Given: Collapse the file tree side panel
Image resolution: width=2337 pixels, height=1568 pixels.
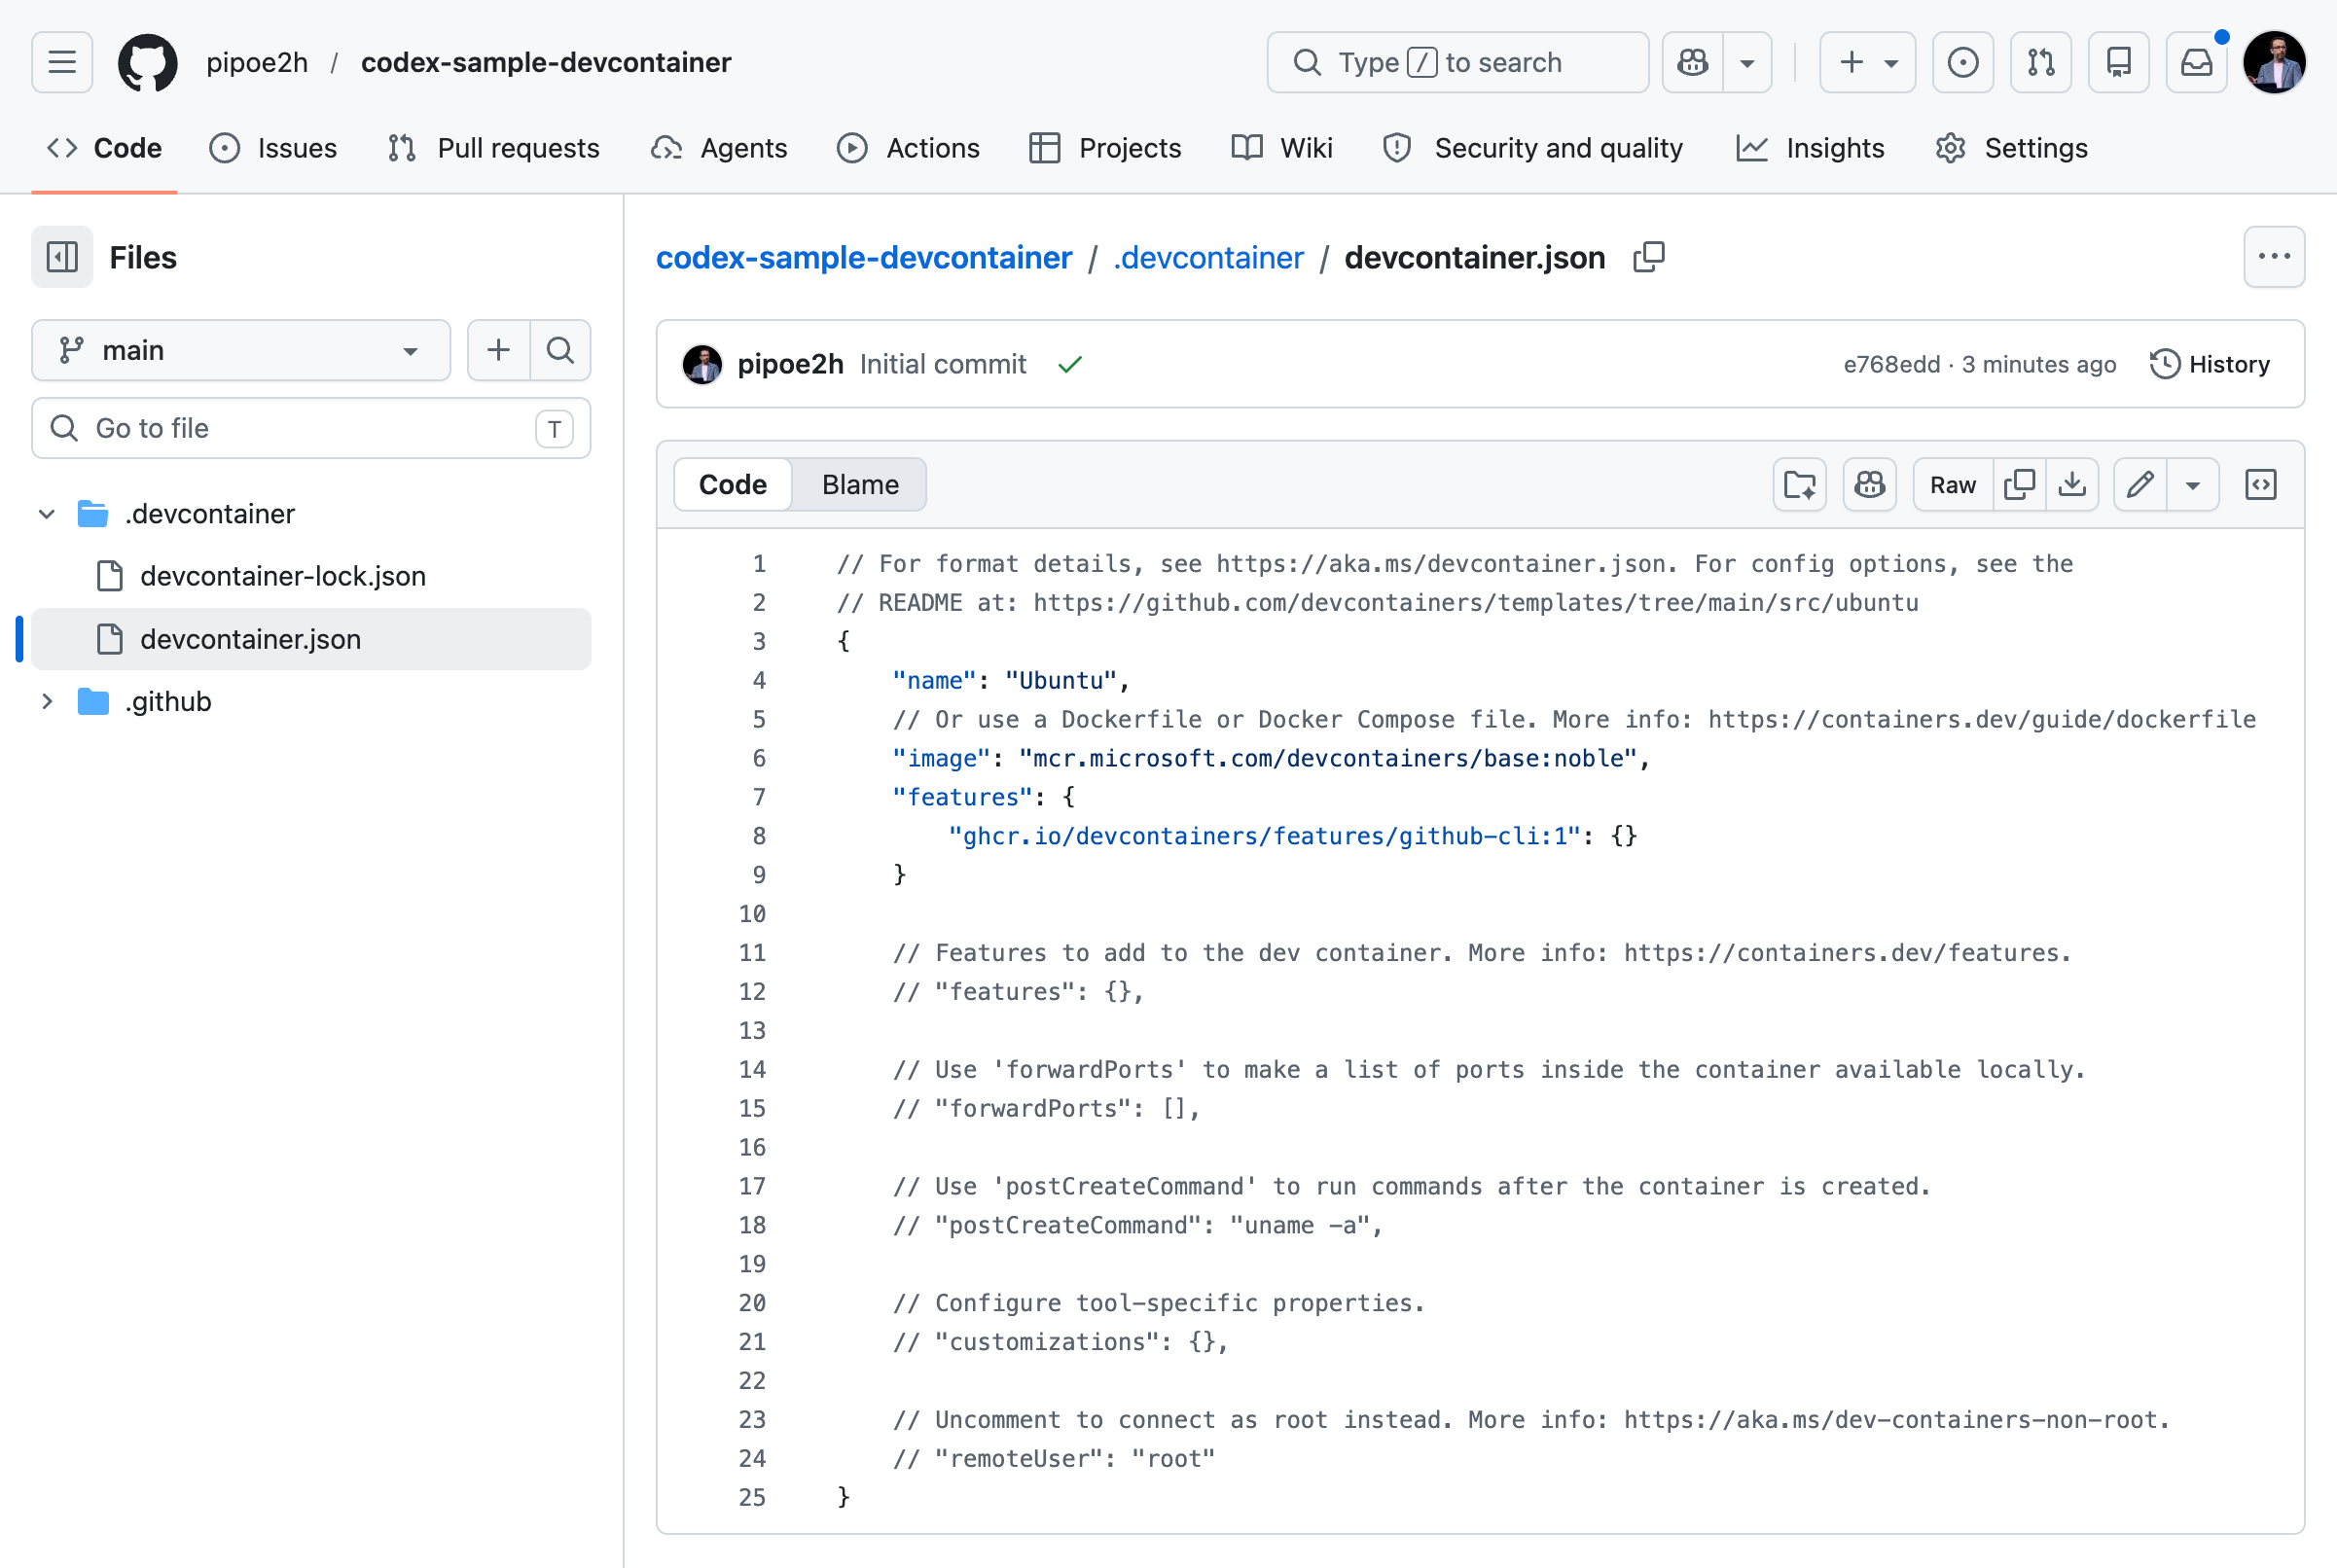Looking at the screenshot, I should tap(62, 257).
